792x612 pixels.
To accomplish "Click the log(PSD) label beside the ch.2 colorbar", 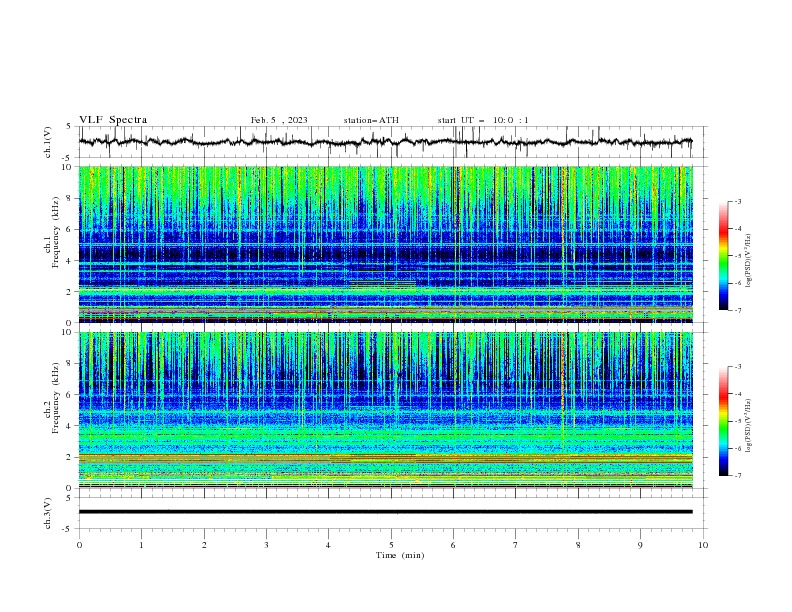I will pos(748,426).
